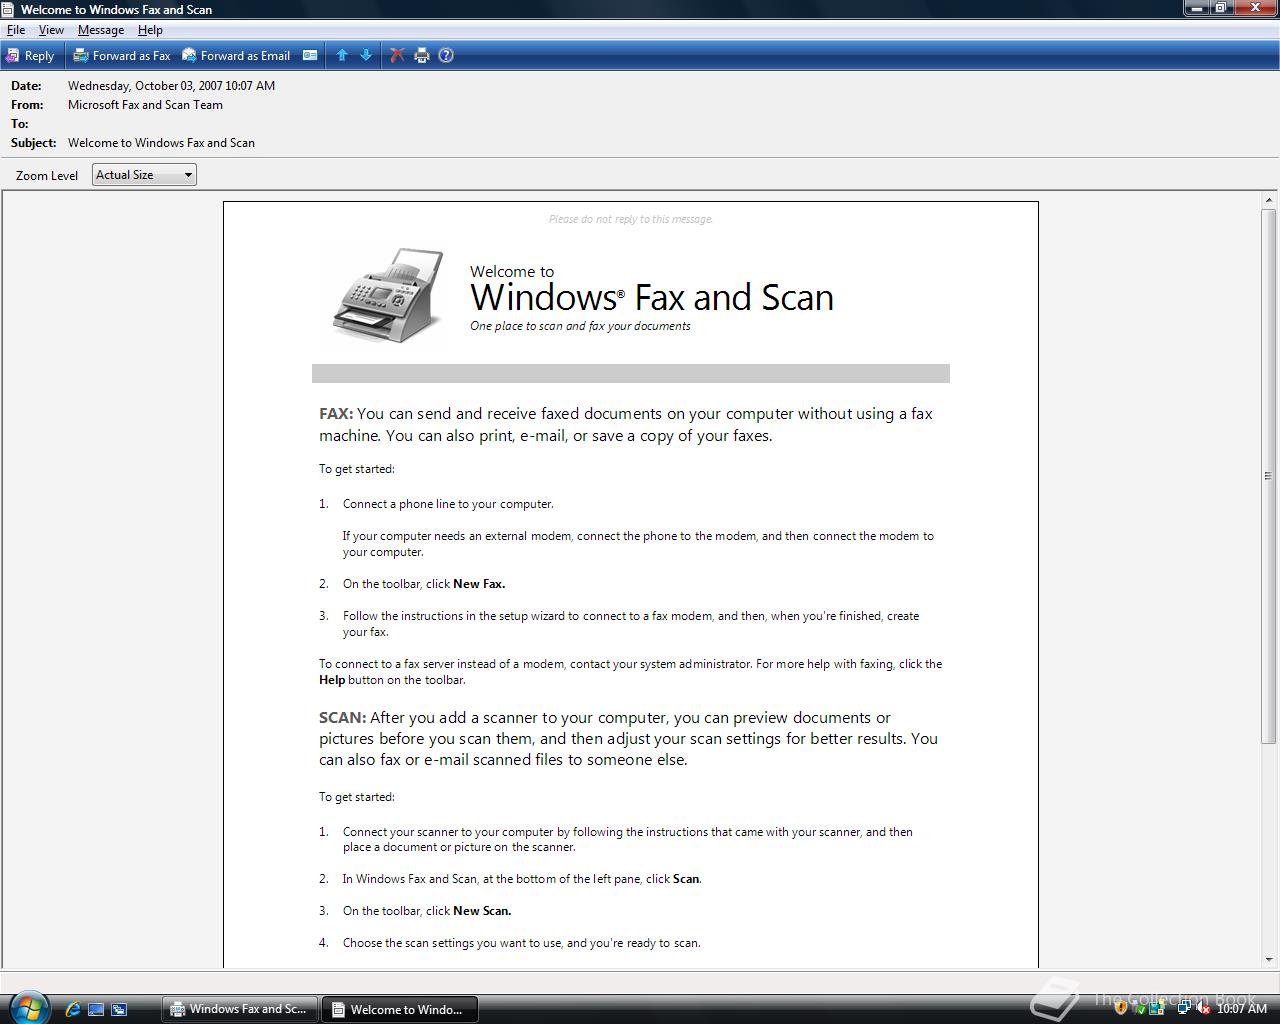Click the taskbar clock showing 10:07 AM
The width and height of the screenshot is (1280, 1024).
1242,1009
